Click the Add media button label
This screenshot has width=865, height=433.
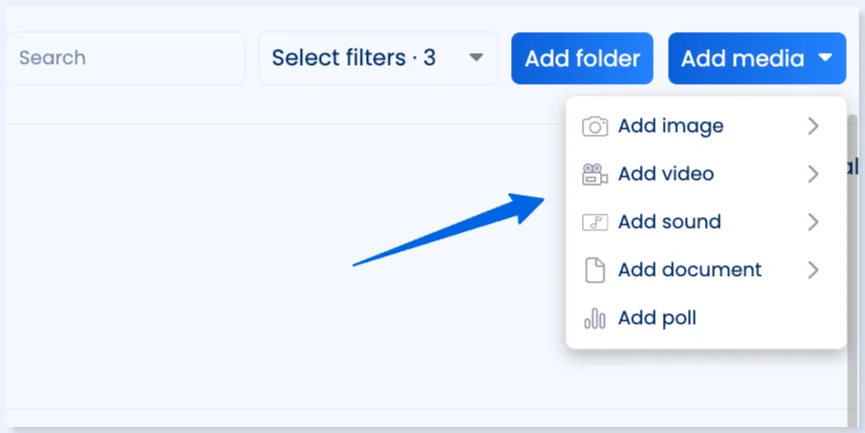[x=743, y=58]
